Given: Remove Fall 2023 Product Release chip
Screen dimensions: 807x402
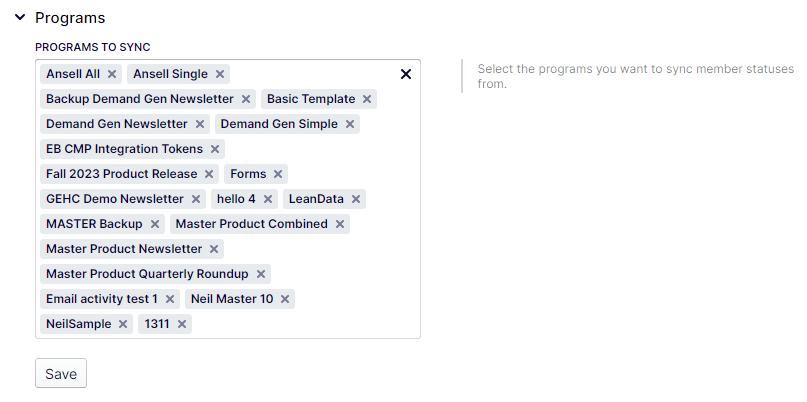Looking at the screenshot, I should [209, 174].
